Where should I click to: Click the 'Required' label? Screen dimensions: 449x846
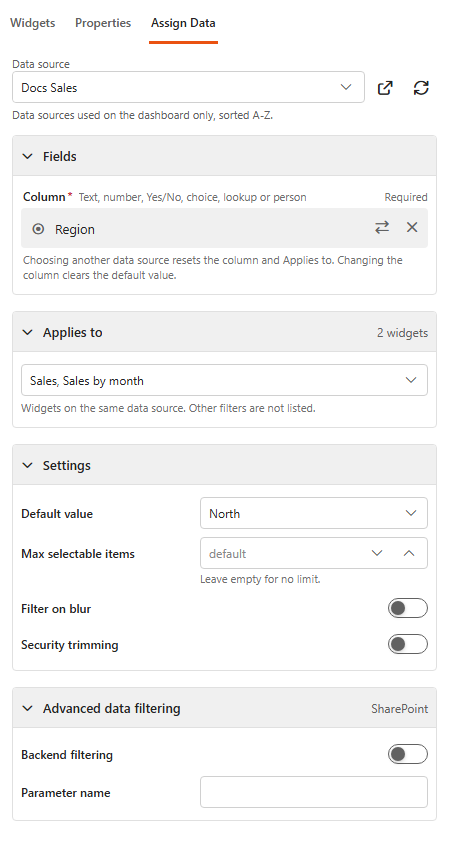[406, 197]
